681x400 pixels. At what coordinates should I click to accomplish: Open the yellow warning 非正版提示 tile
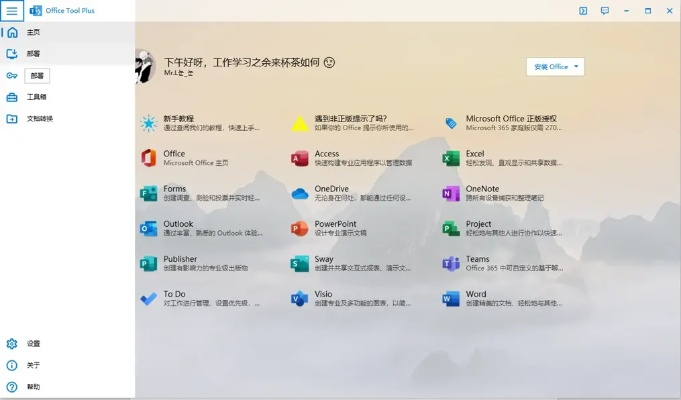[352, 123]
